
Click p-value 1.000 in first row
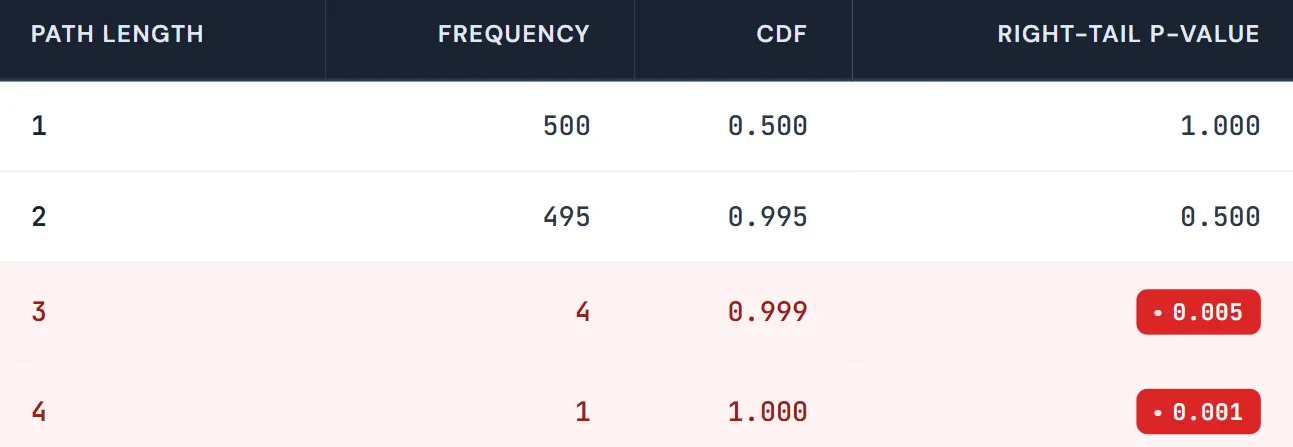pos(1220,126)
